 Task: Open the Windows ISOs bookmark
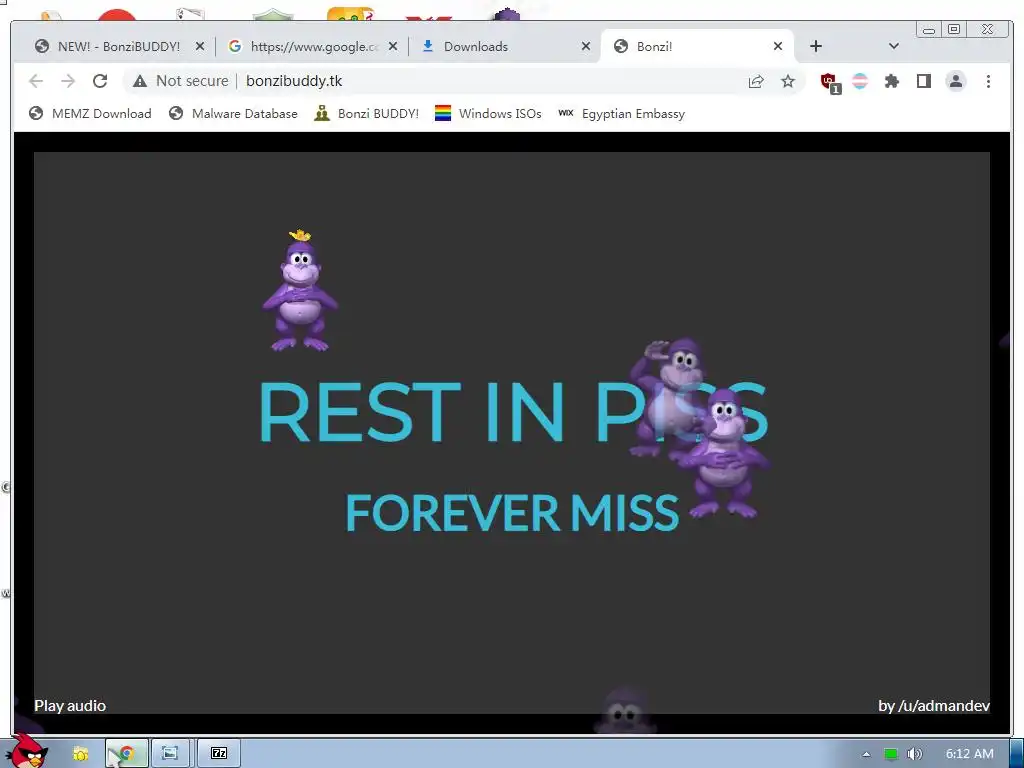click(x=488, y=114)
